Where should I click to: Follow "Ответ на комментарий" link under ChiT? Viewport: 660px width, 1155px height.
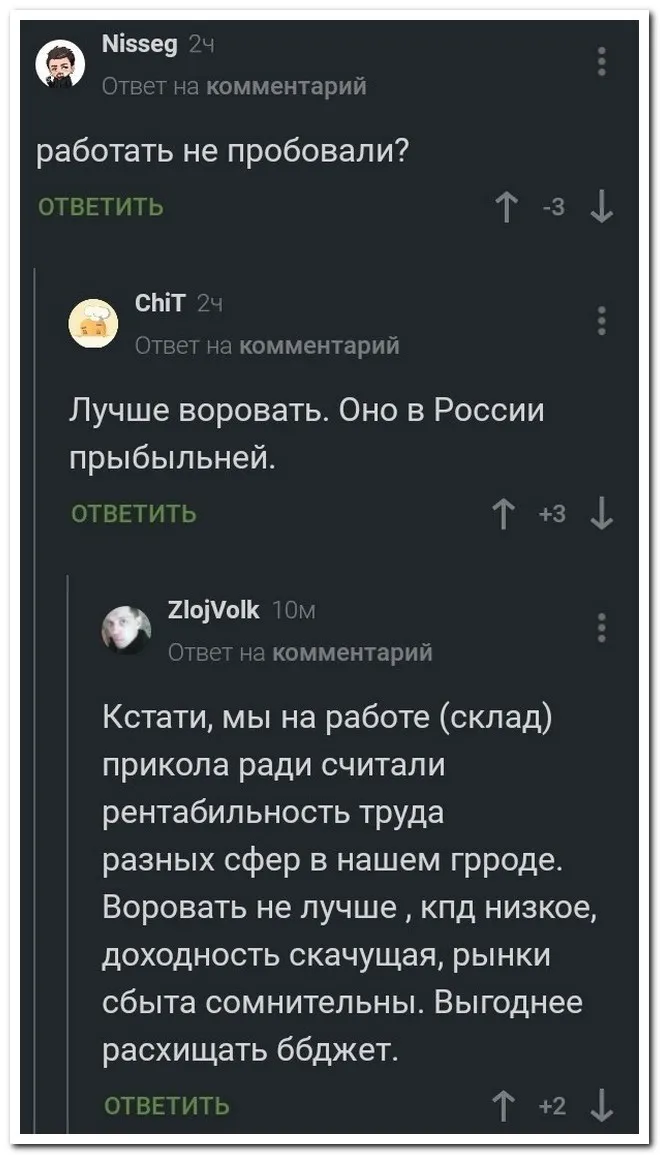point(267,345)
